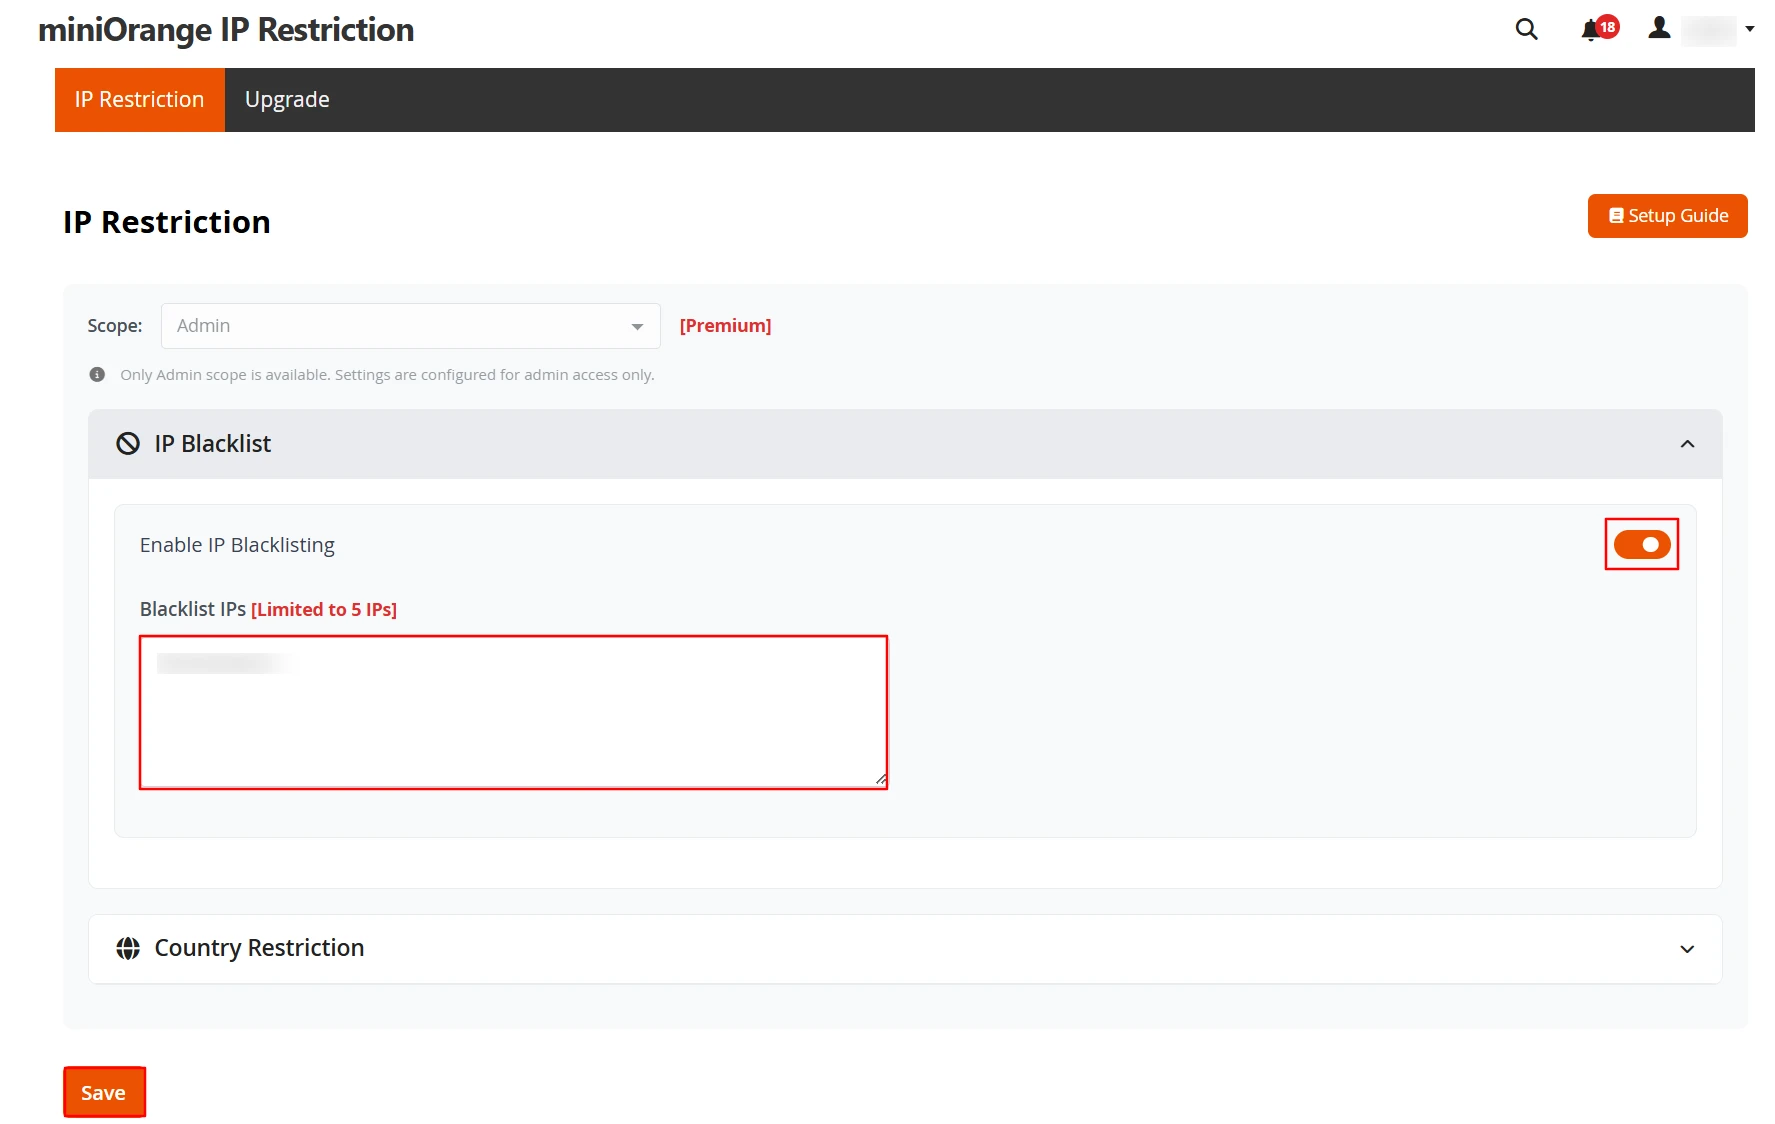Click the miniOrange IP Restriction title
Screen dimensions: 1775x1124
point(226,30)
